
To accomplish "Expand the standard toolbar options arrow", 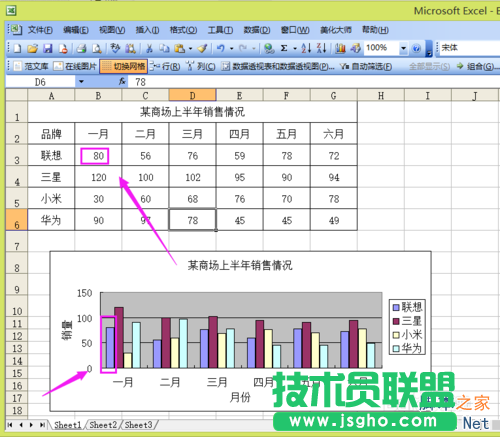I will pyautogui.click(x=429, y=49).
